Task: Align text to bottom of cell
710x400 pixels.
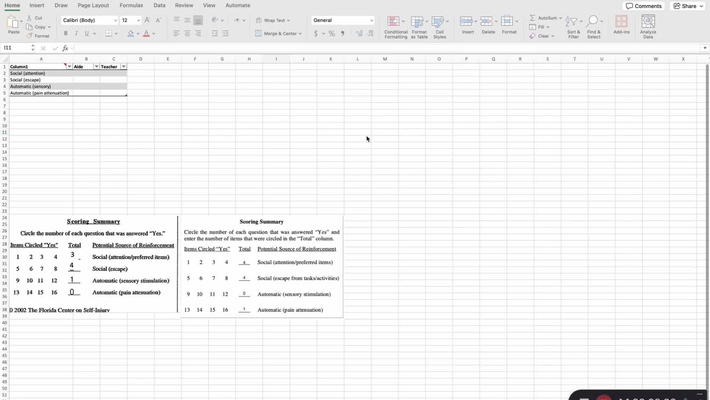Action: 198,20
